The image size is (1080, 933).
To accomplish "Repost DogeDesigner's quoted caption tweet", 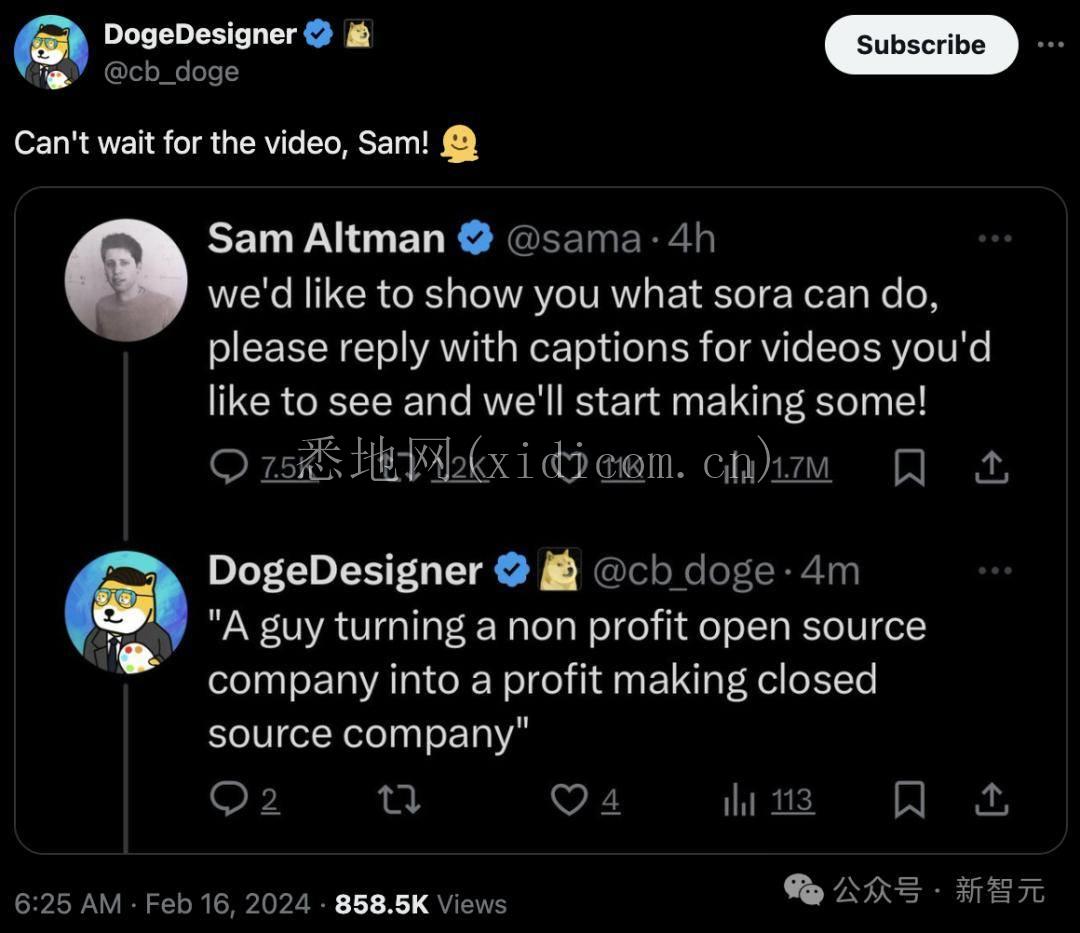I will point(399,800).
